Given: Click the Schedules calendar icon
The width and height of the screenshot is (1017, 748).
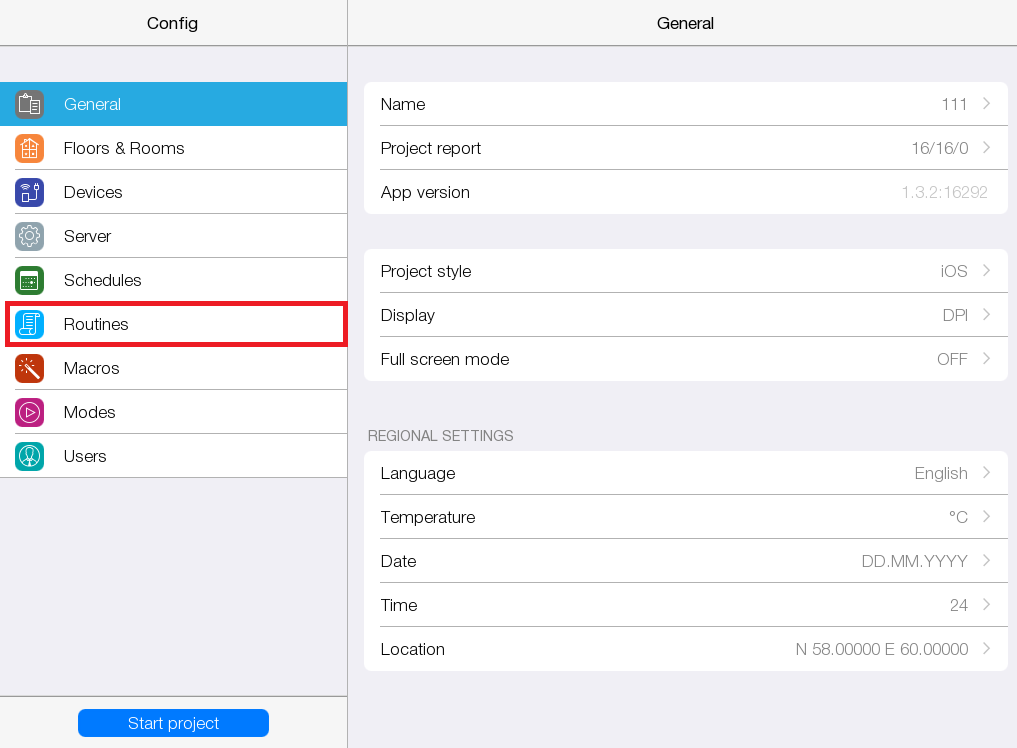Looking at the screenshot, I should [29, 280].
